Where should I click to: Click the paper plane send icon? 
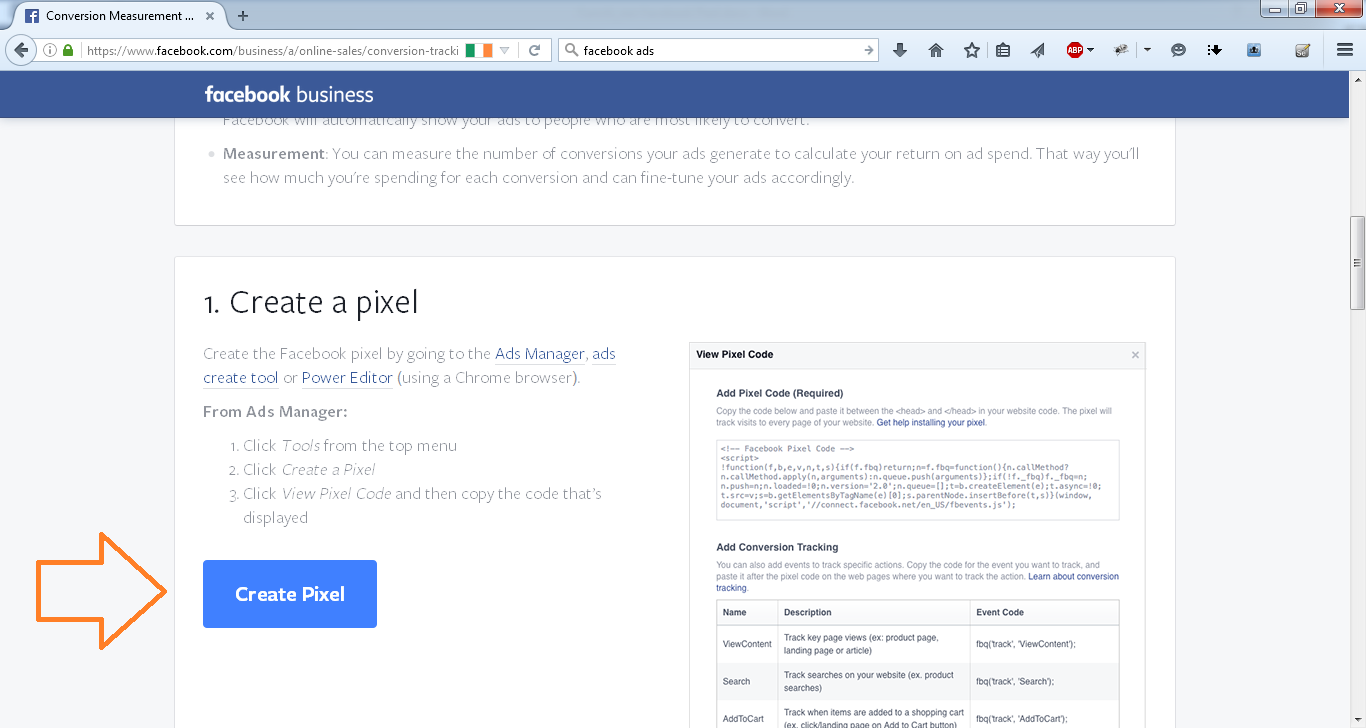1038,50
